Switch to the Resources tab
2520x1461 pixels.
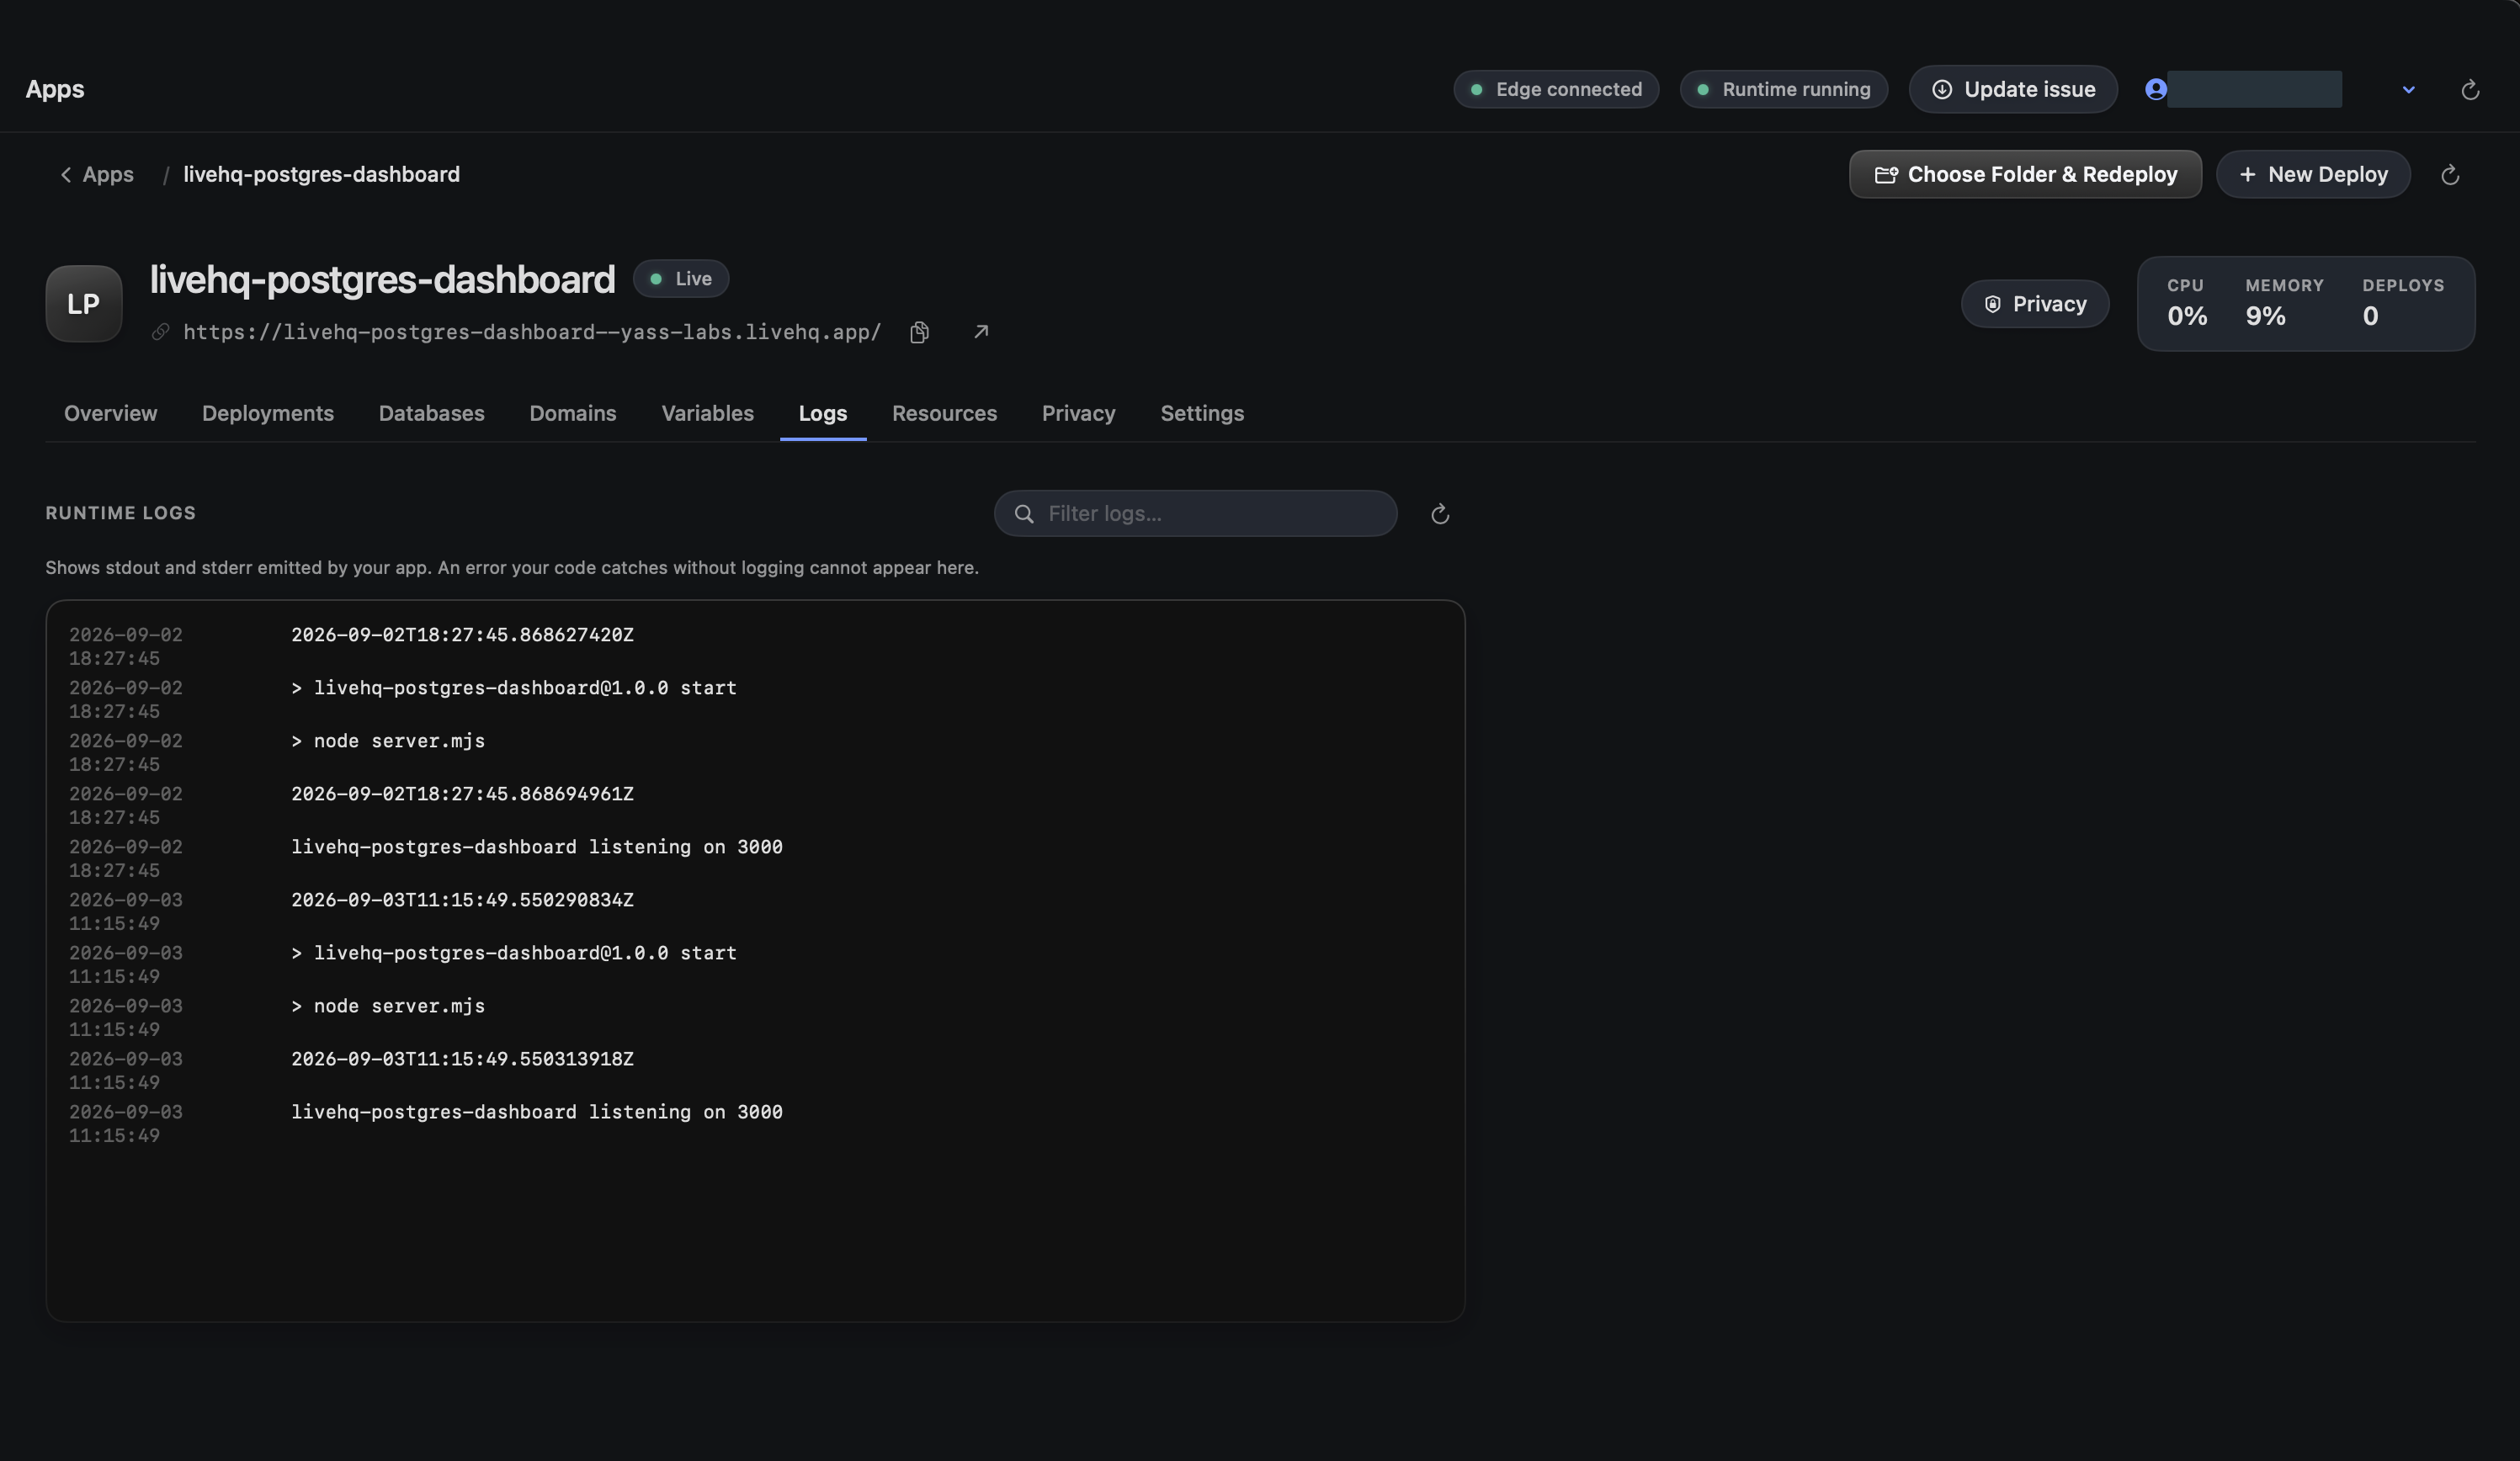(x=944, y=413)
